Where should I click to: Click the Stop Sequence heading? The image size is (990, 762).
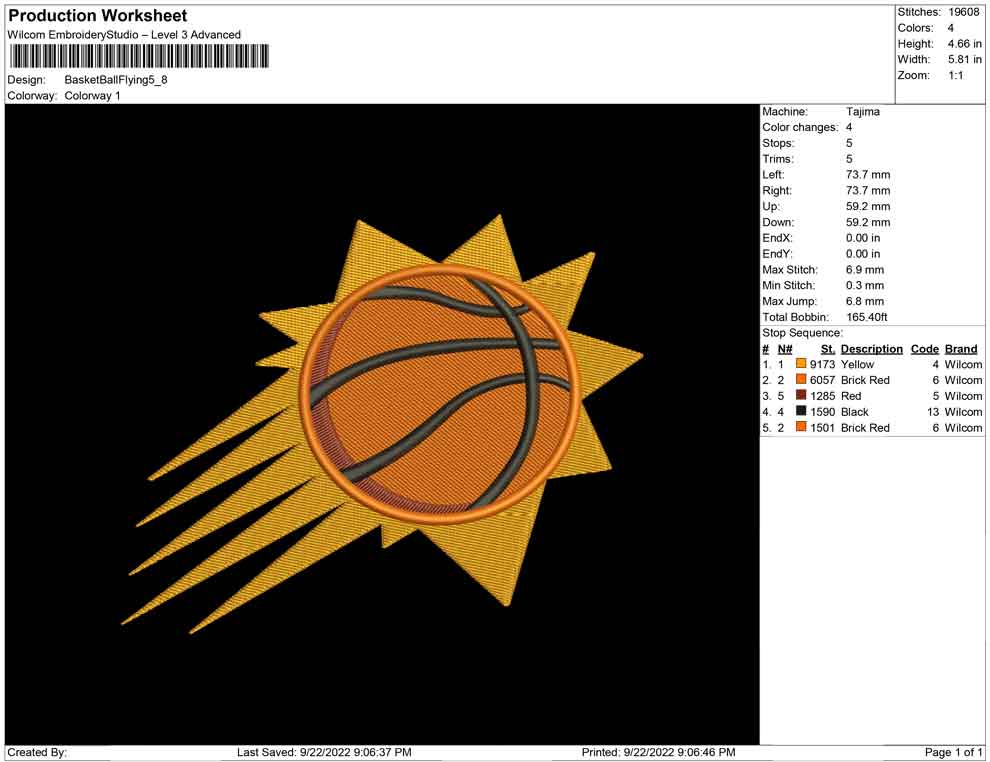(x=802, y=333)
